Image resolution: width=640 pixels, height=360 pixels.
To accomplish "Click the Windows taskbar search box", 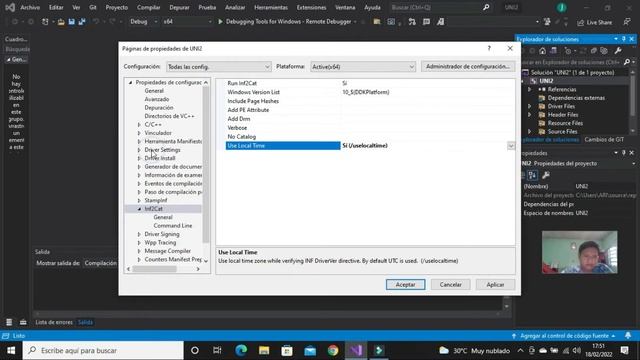I will pos(103,350).
